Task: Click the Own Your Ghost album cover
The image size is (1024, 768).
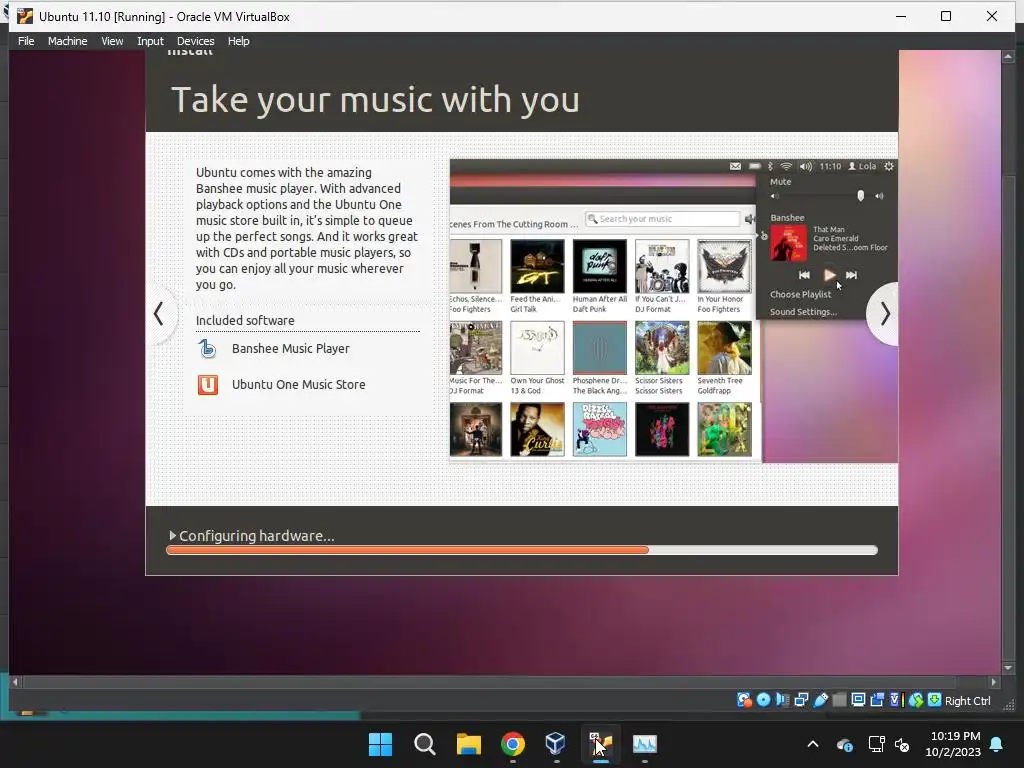Action: coord(537,347)
